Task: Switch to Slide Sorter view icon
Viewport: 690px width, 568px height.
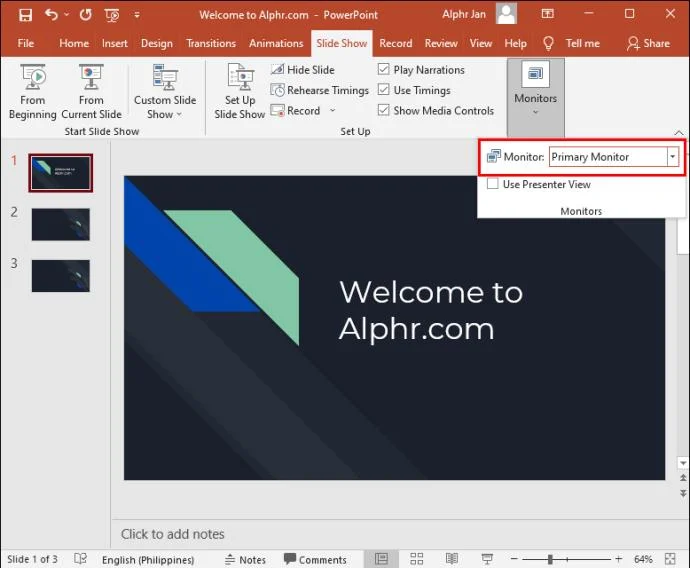Action: pos(416,559)
